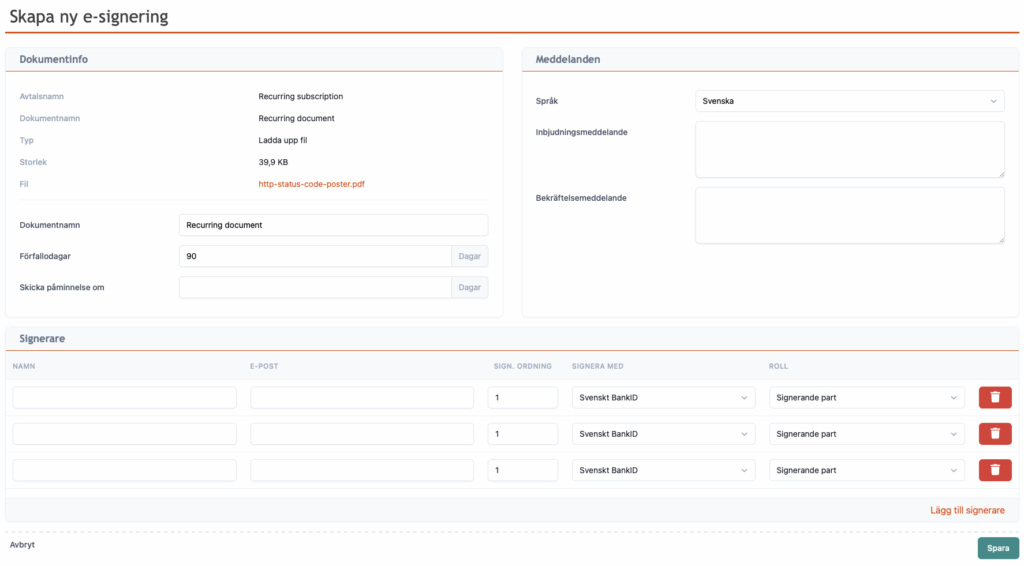
Task: Click the Avbryt link
Action: pyautogui.click(x=22, y=545)
